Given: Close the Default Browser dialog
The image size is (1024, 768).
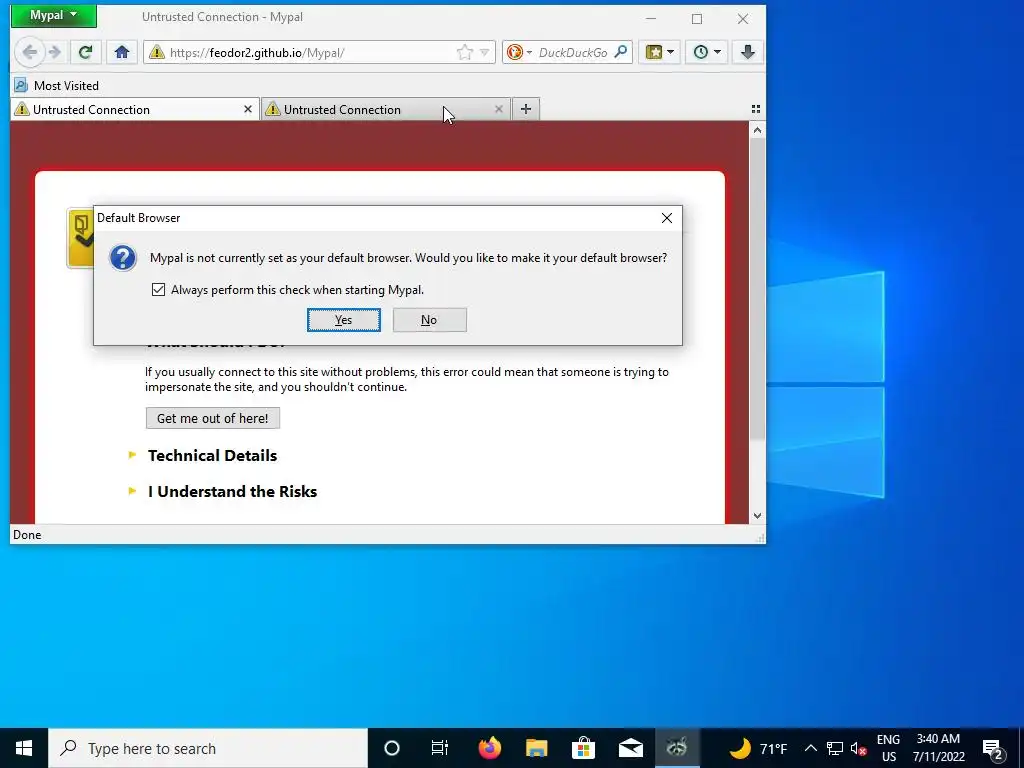Looking at the screenshot, I should tap(666, 218).
